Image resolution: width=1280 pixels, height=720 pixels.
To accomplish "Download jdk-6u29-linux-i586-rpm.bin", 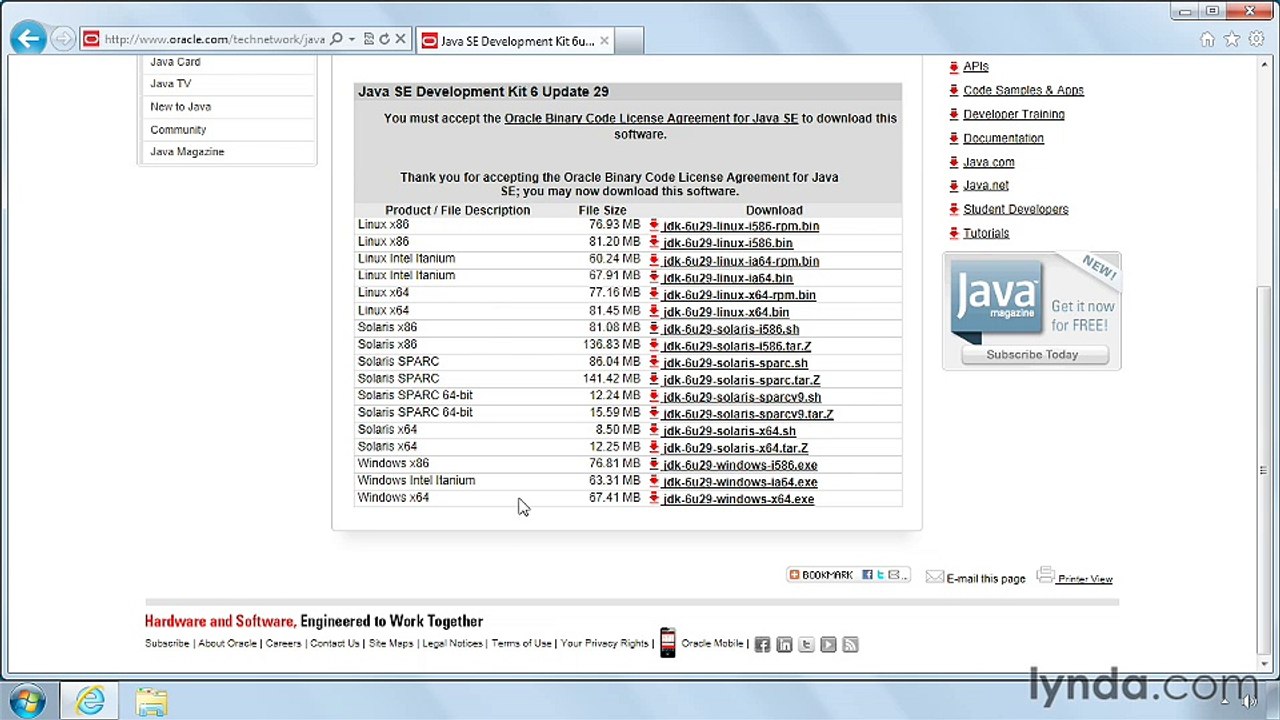I will coord(741,226).
